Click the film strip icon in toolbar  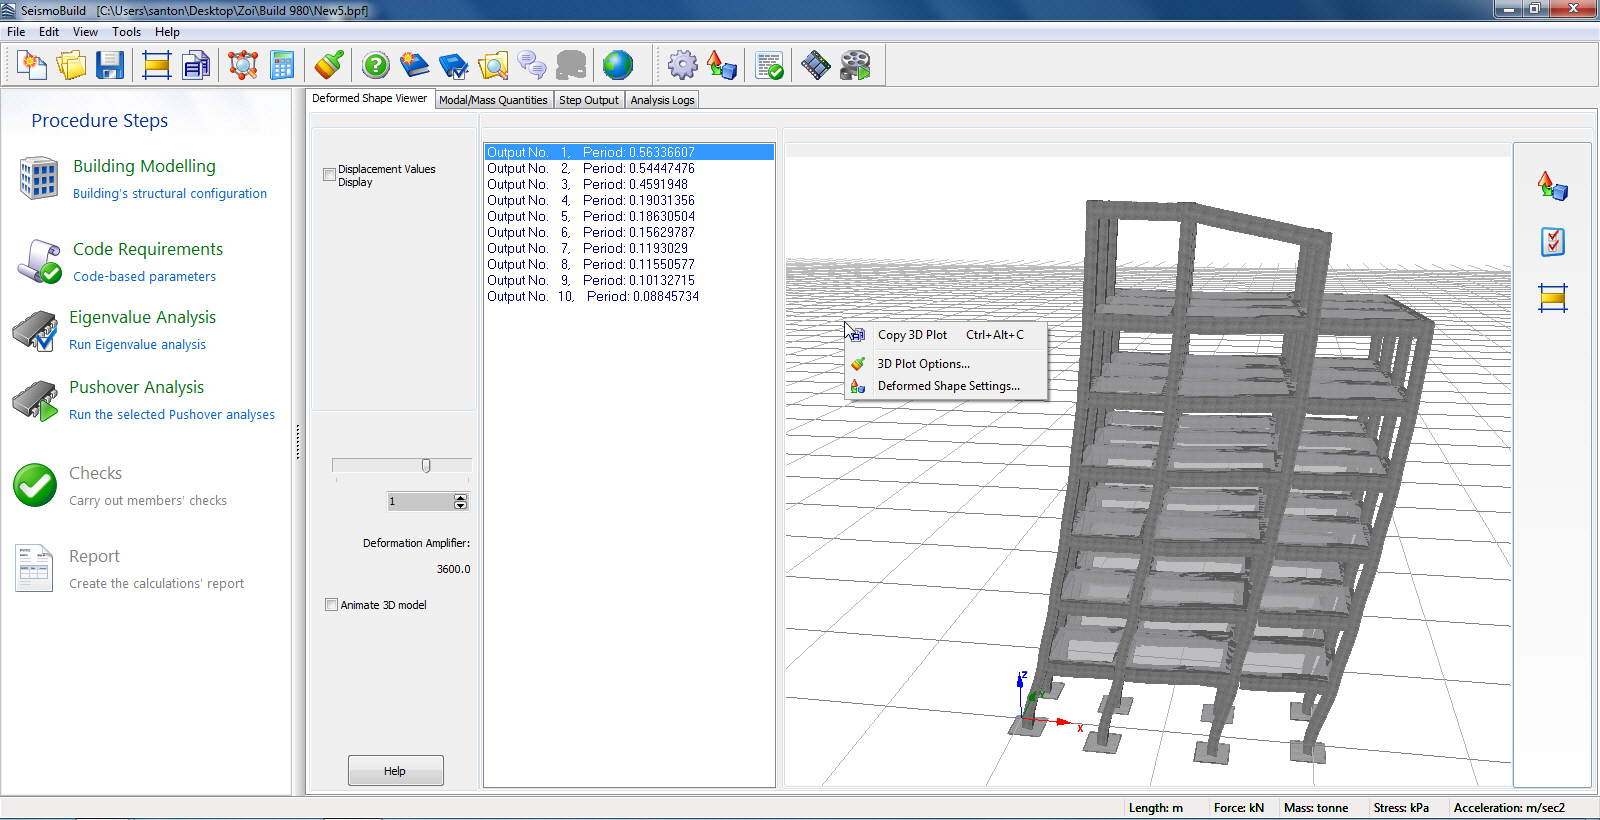pyautogui.click(x=815, y=66)
